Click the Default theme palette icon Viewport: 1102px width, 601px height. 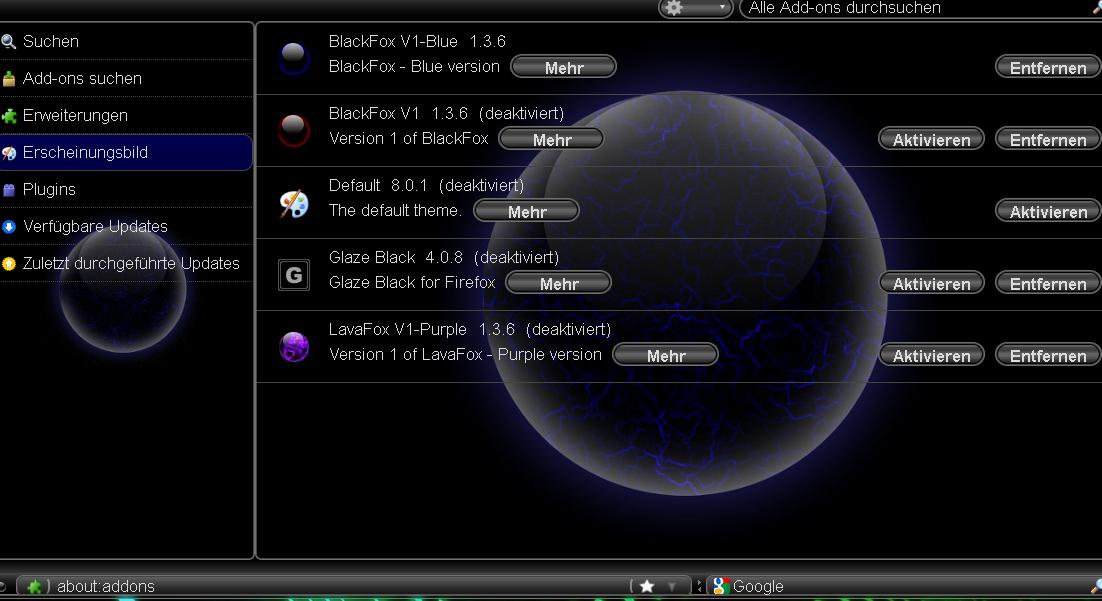pos(294,203)
